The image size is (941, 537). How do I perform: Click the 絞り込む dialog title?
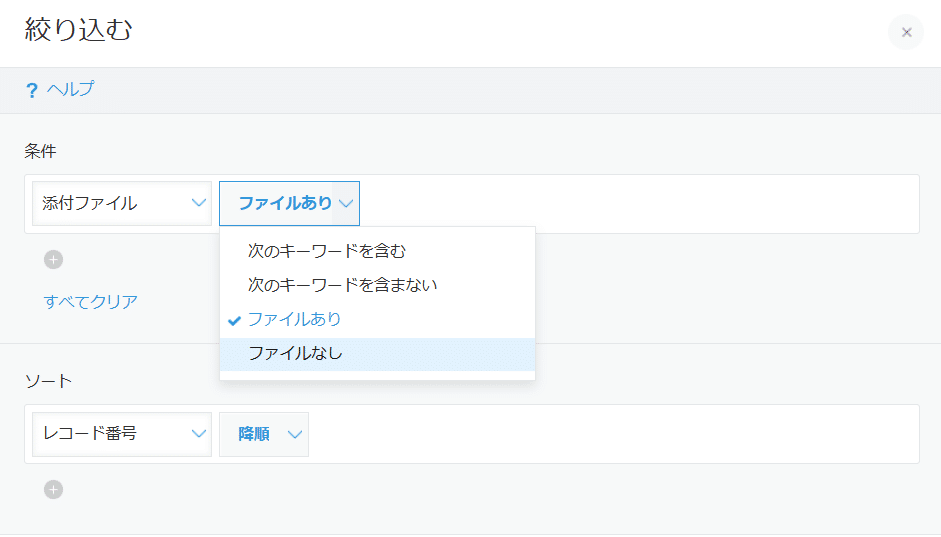tap(78, 30)
